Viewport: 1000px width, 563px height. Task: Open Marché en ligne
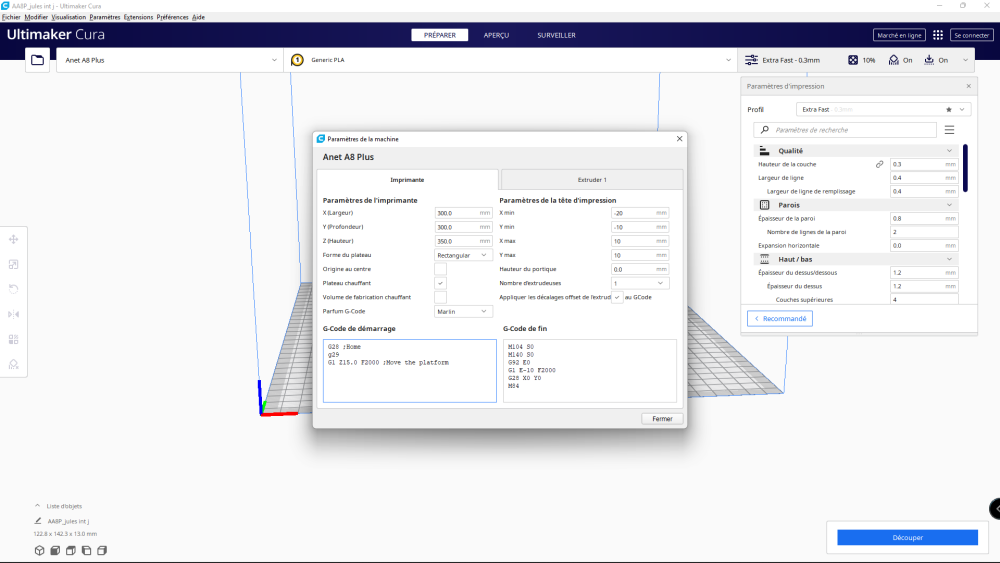[899, 35]
